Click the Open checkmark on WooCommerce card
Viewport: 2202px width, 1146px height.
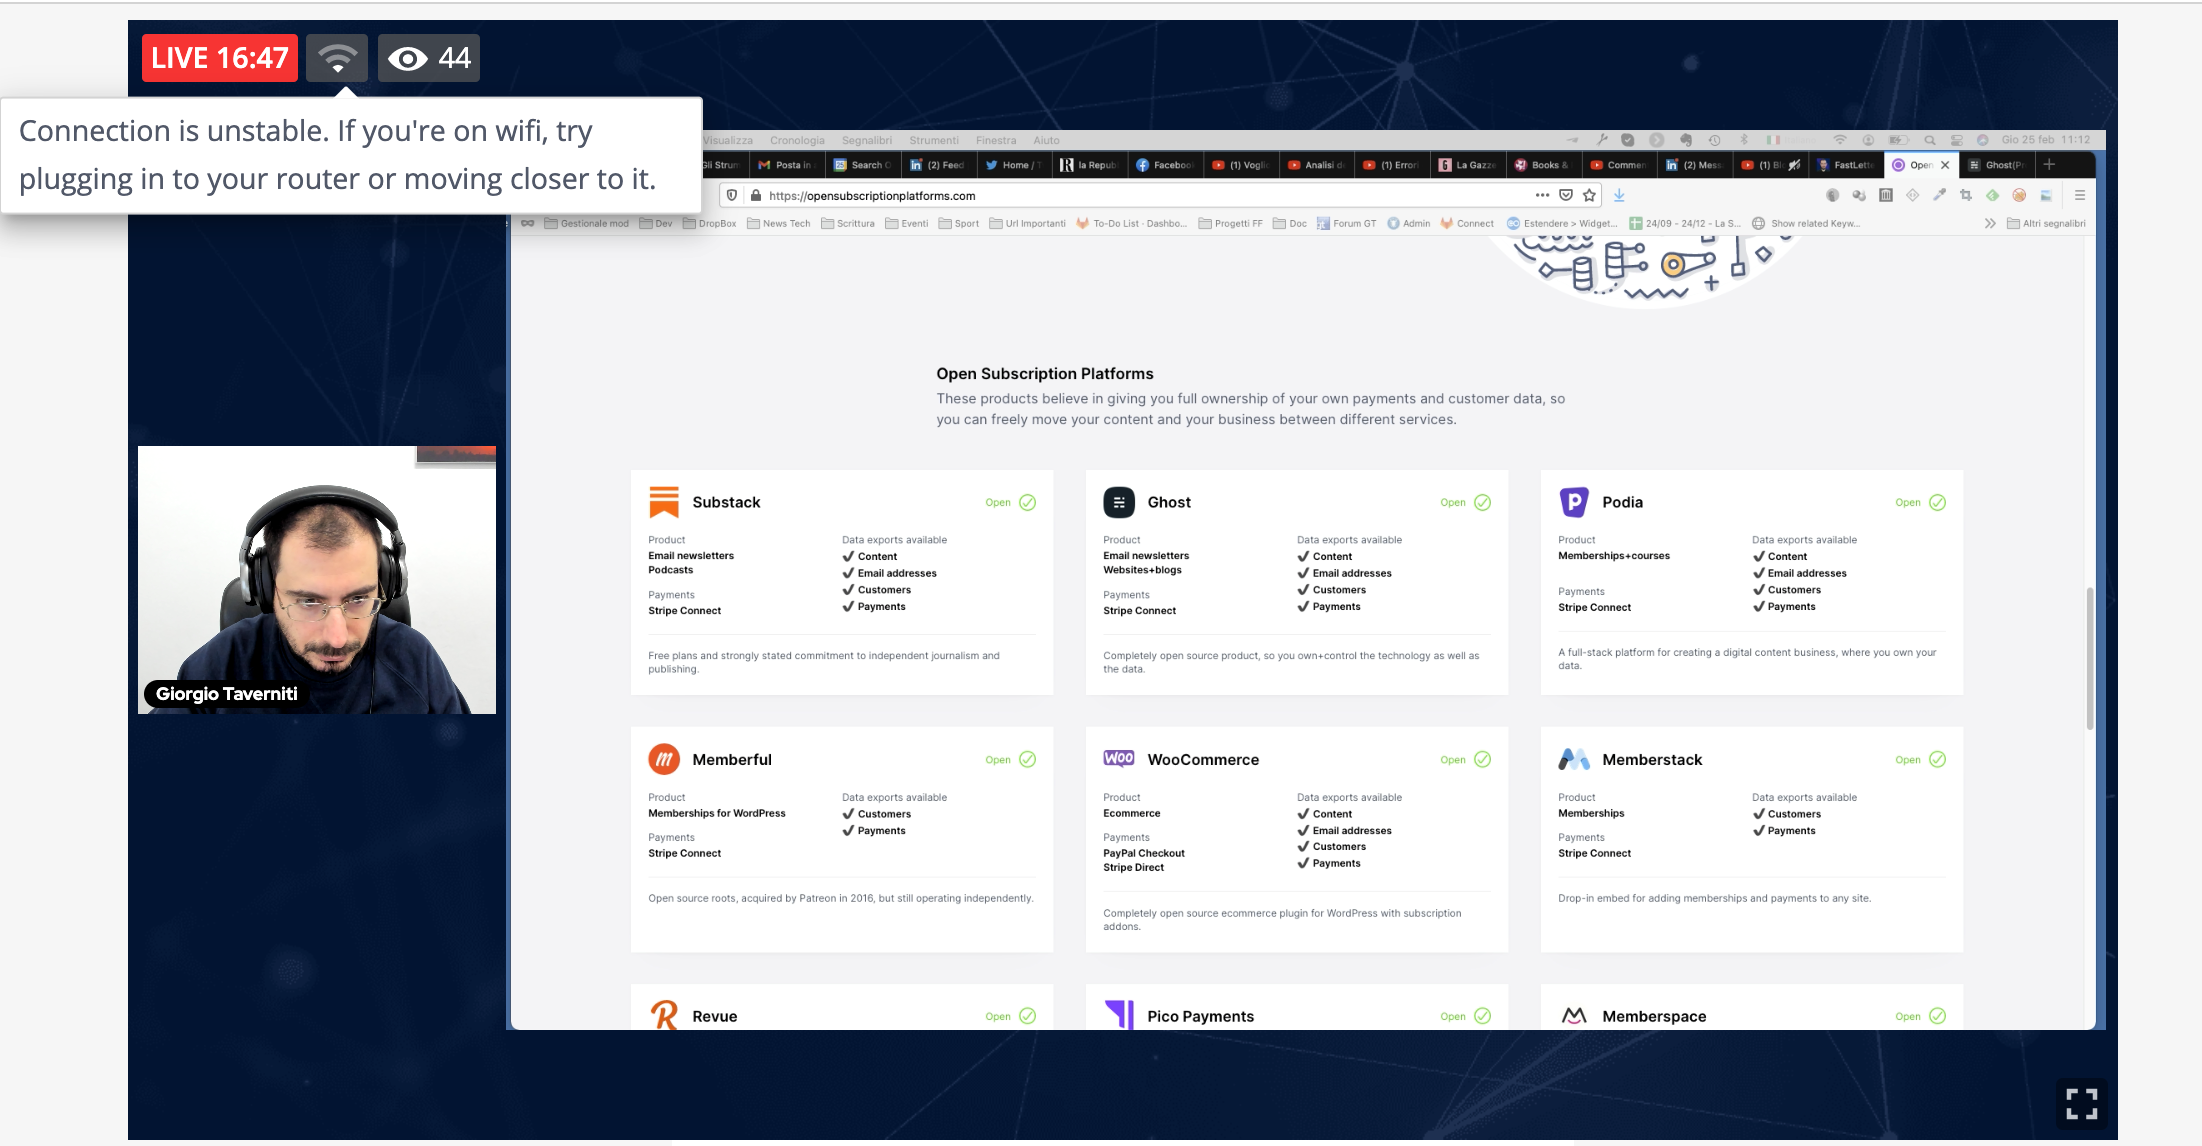click(1482, 759)
